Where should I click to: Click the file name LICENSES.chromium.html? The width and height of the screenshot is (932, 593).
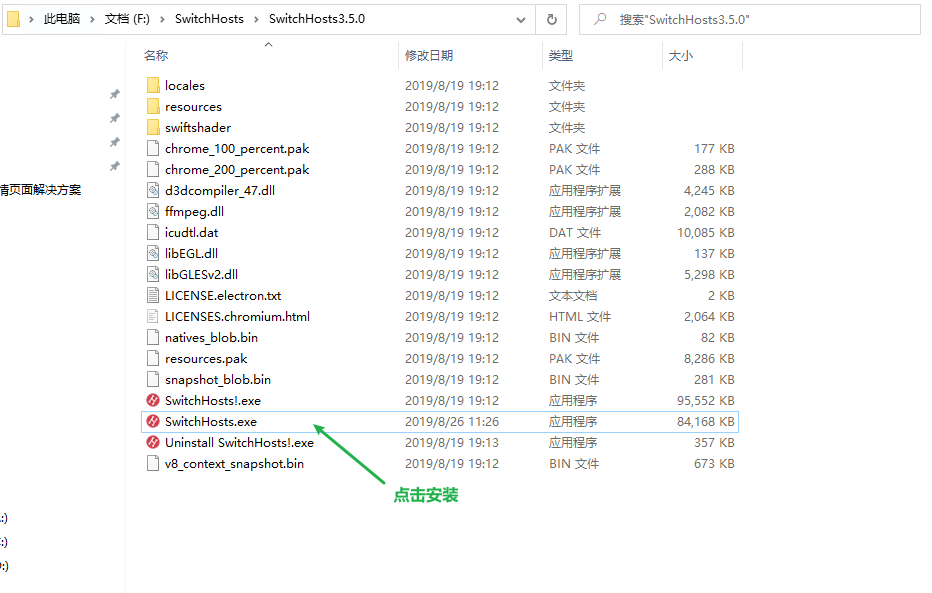point(238,316)
